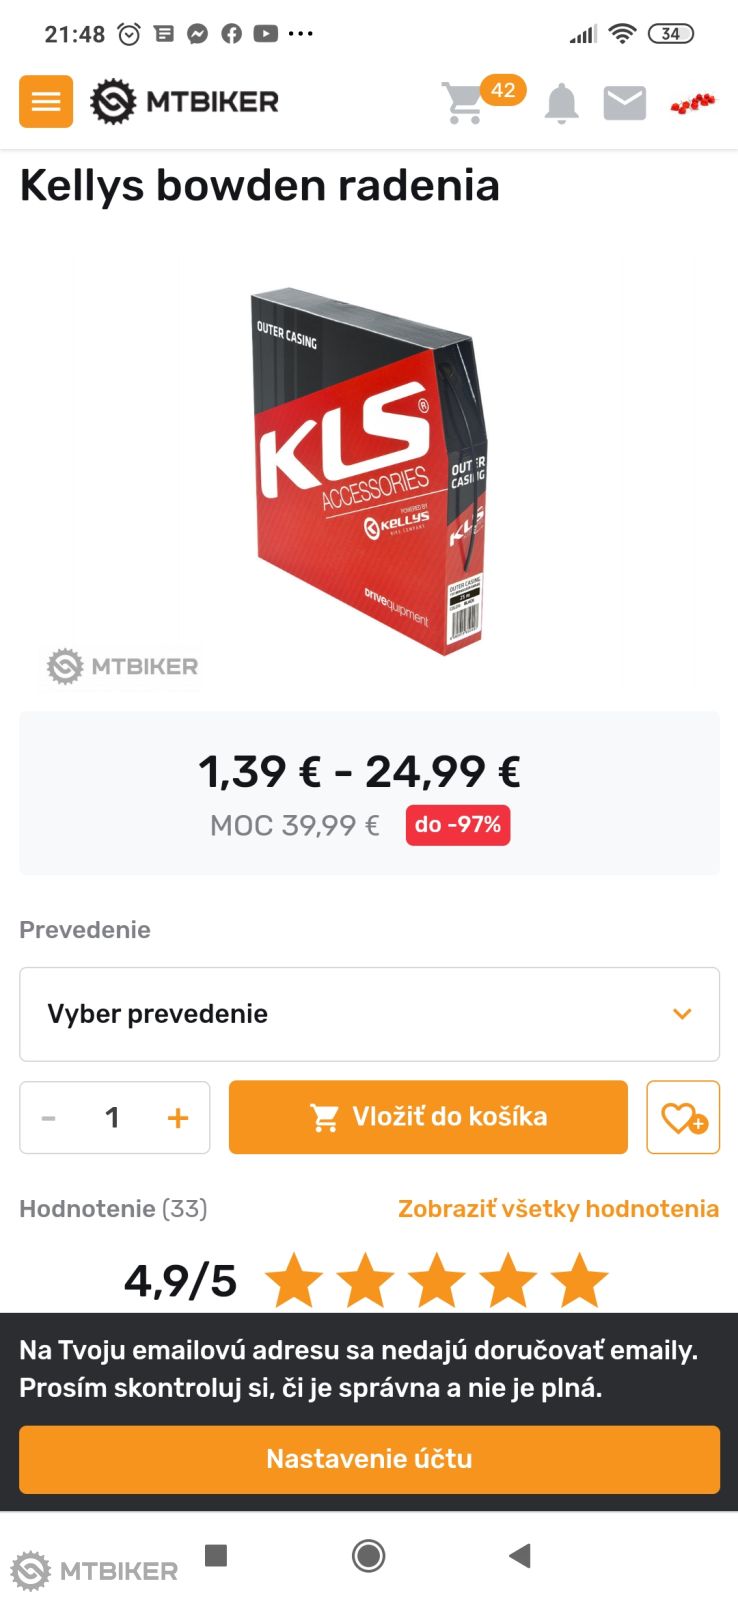The image size is (738, 1600).
Task: Tap the Android home circle button
Action: point(369,1555)
